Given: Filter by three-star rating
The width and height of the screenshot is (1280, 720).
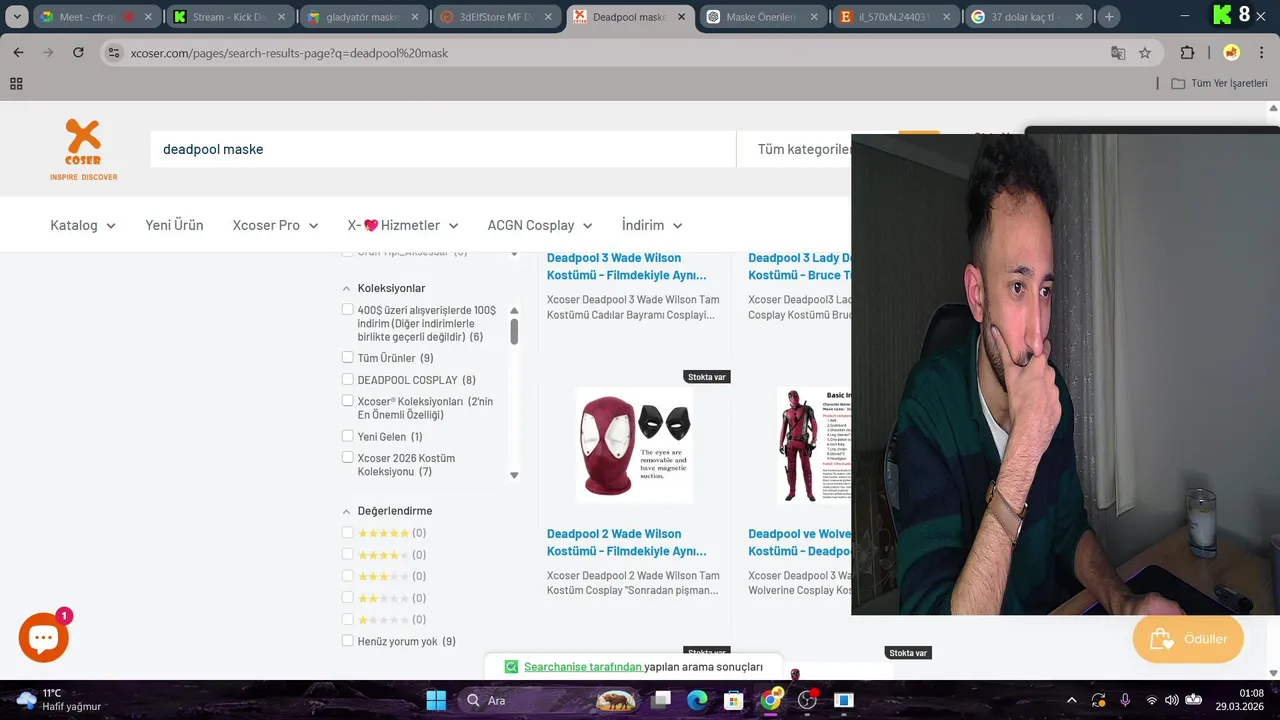Looking at the screenshot, I should (348, 576).
